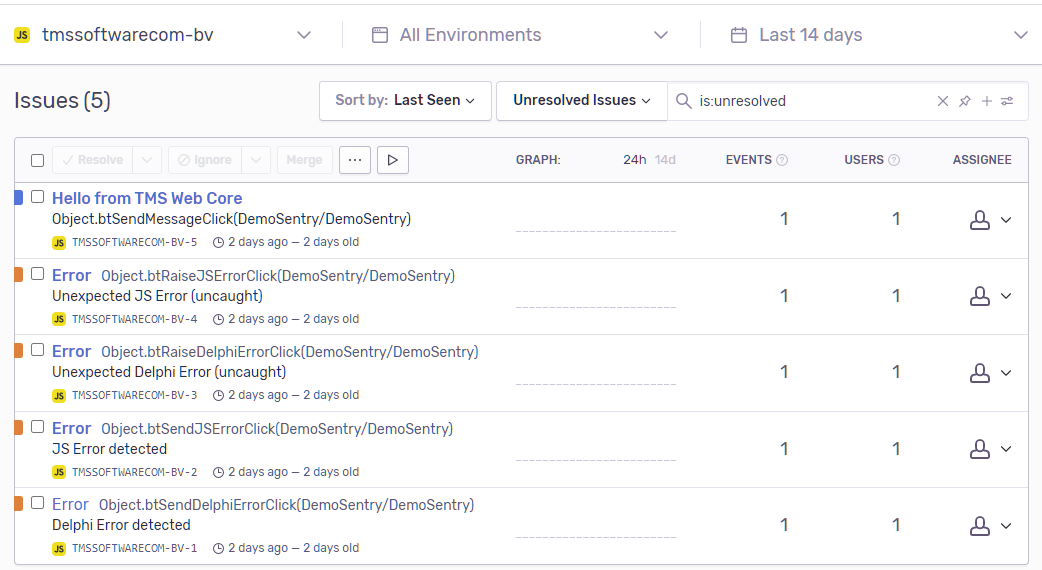Screen dimensions: 1042x570
Task: Assign the JS Error detected issue via person icon
Action: tap(980, 449)
